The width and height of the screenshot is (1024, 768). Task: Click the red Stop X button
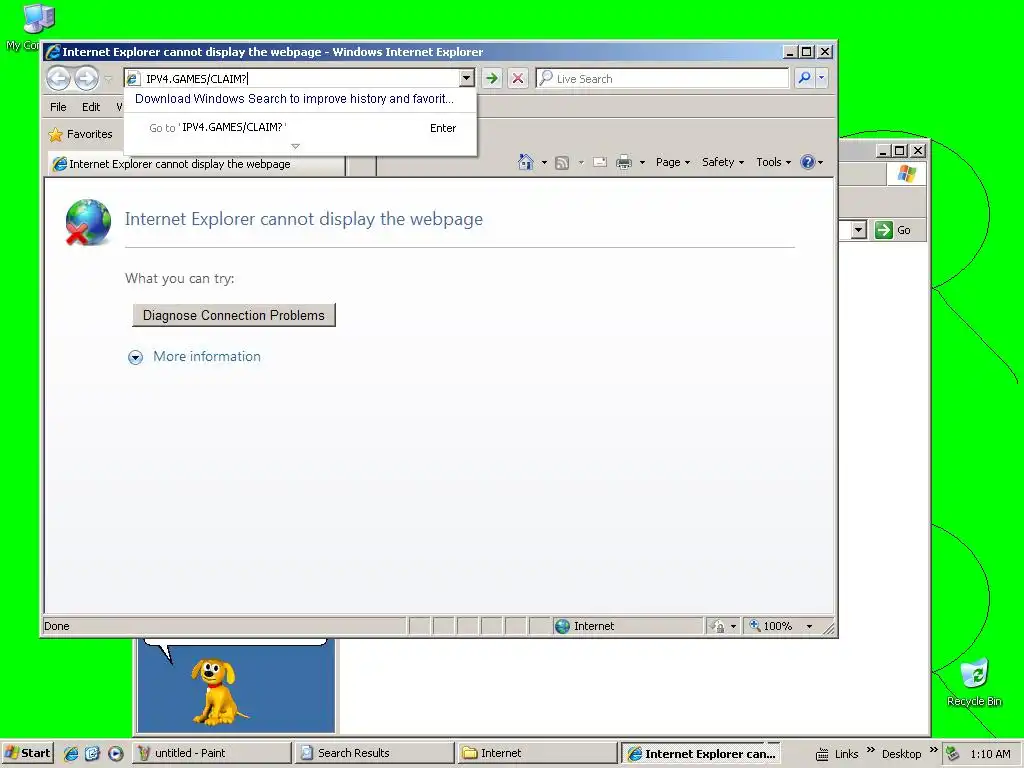[x=518, y=78]
